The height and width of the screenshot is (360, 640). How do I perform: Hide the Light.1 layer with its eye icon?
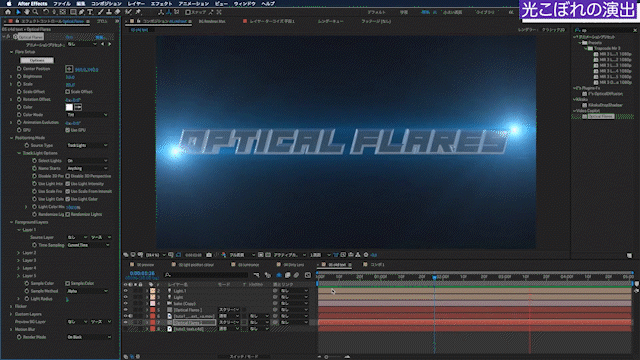pos(126,291)
